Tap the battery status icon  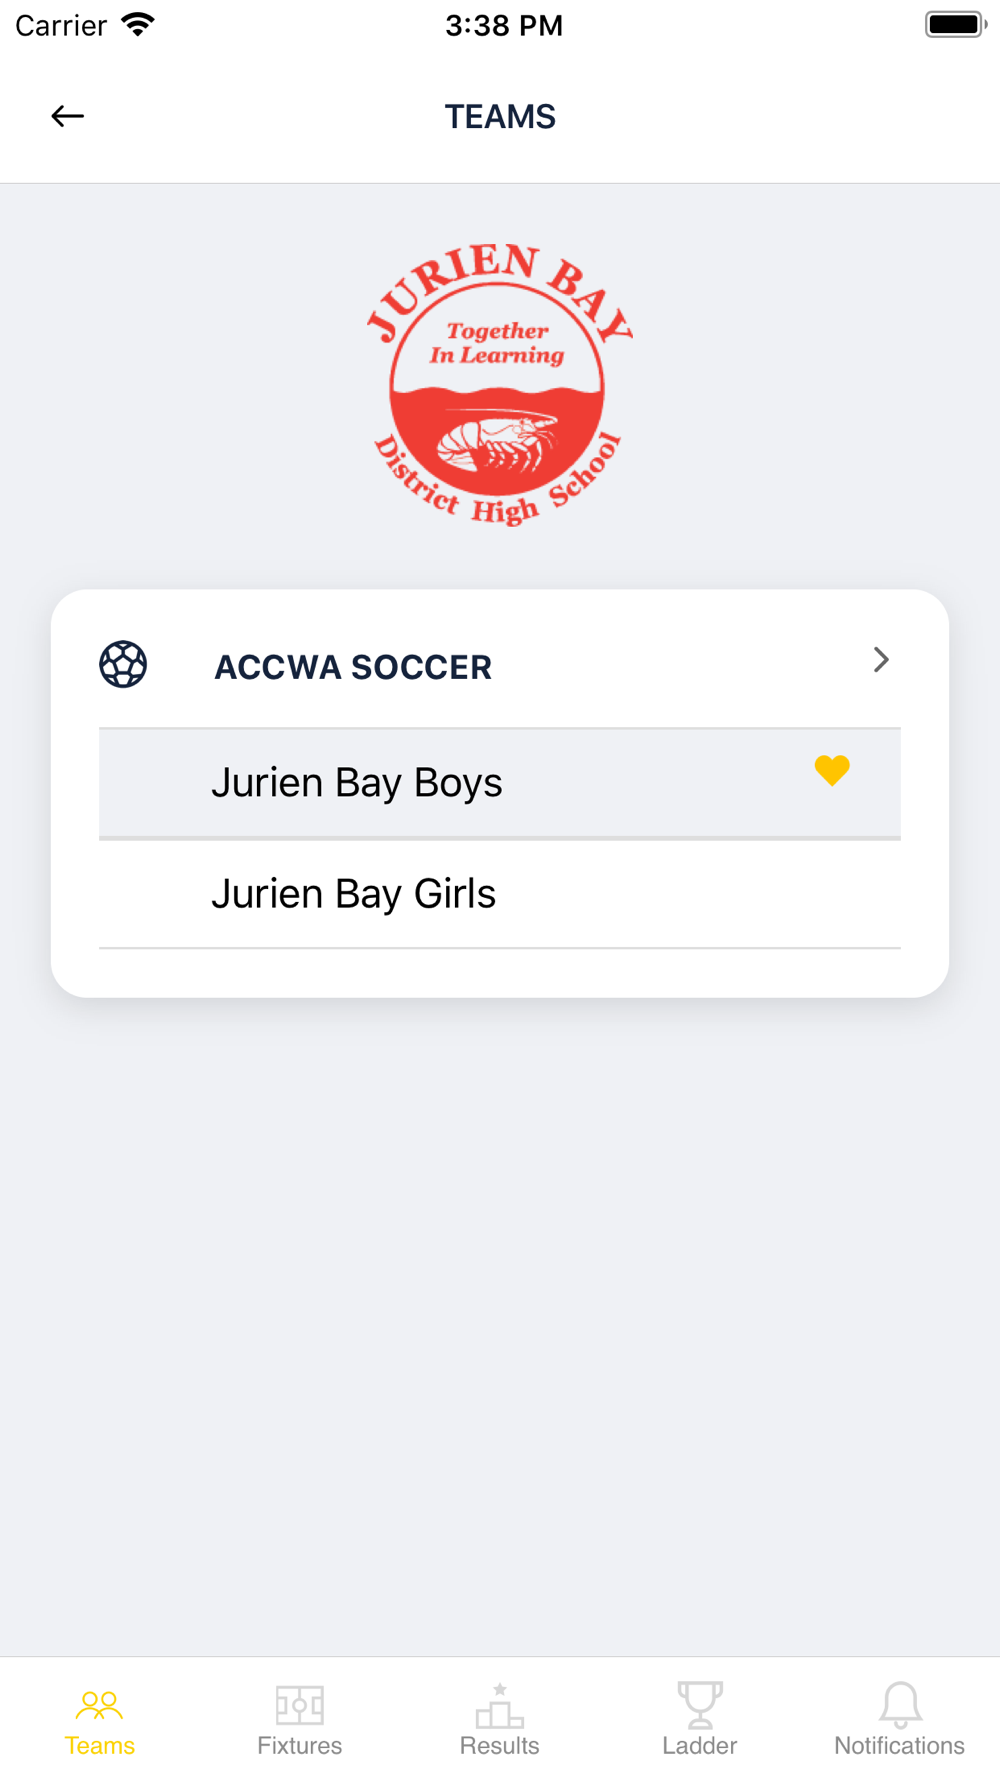[x=956, y=25]
